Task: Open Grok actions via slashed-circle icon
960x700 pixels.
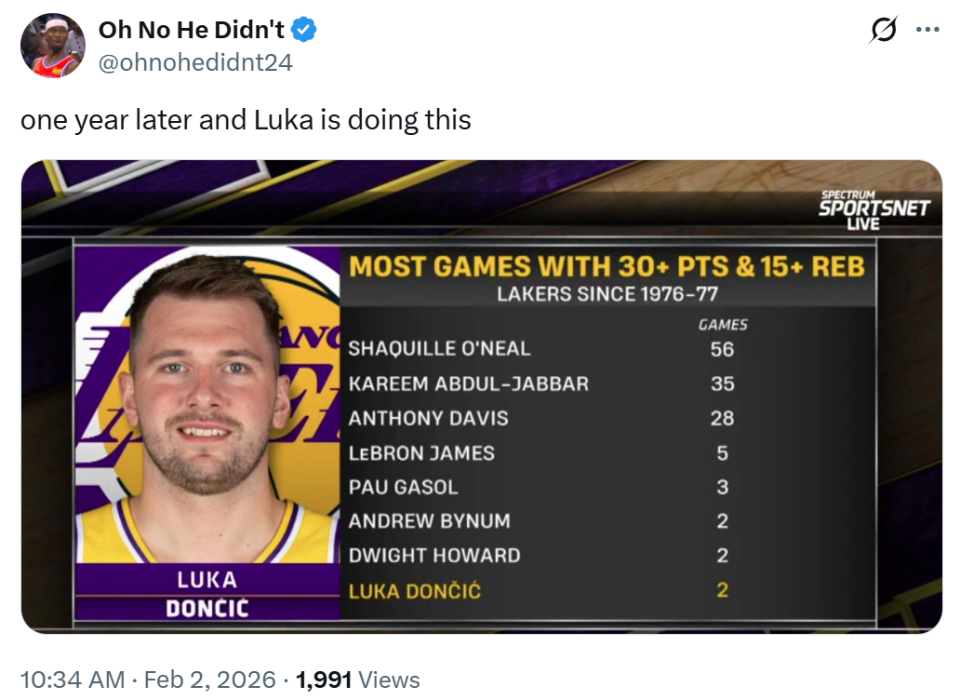Action: [x=883, y=30]
